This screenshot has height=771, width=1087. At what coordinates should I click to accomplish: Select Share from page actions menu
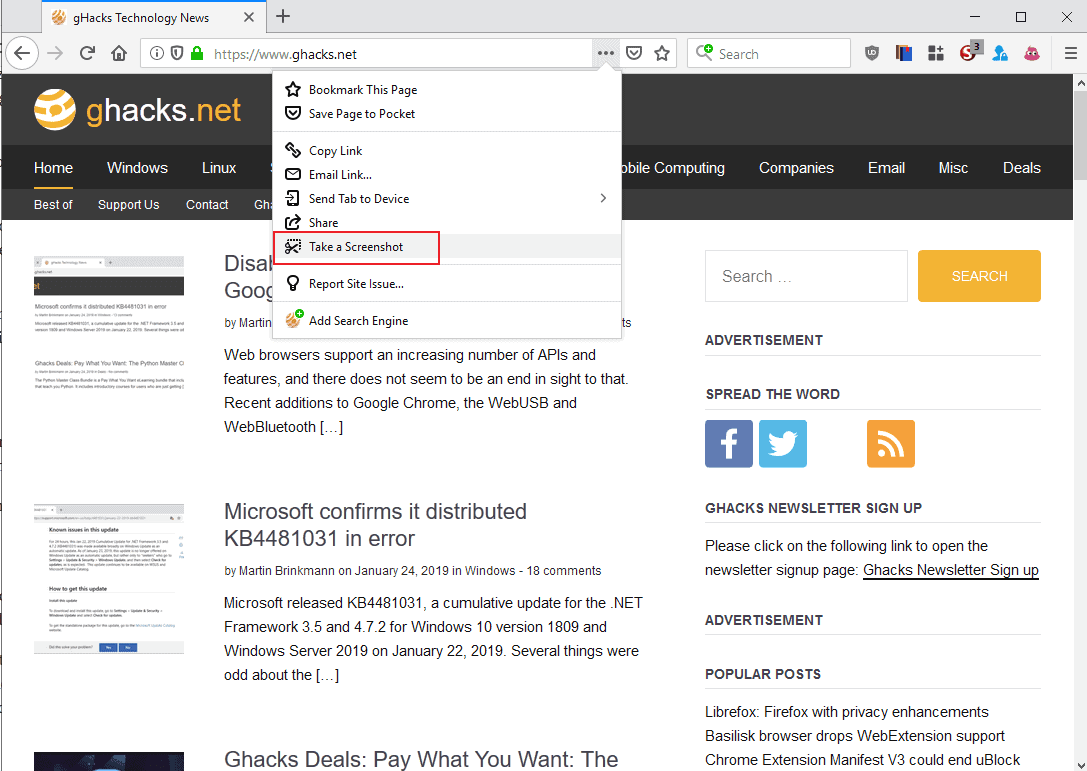click(446, 223)
